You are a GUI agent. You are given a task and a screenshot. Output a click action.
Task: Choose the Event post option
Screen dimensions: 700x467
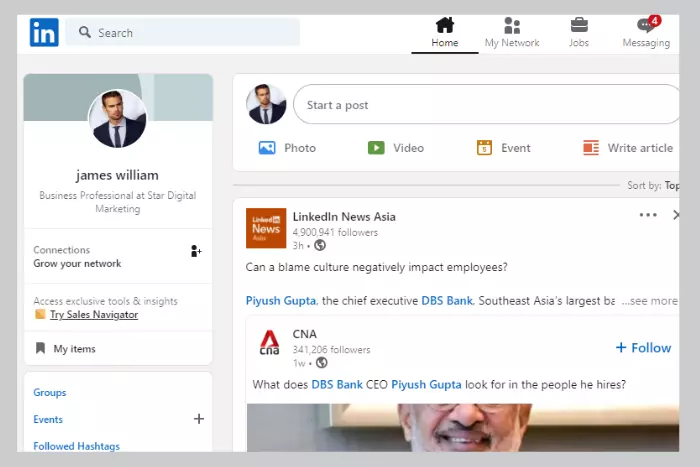click(504, 148)
